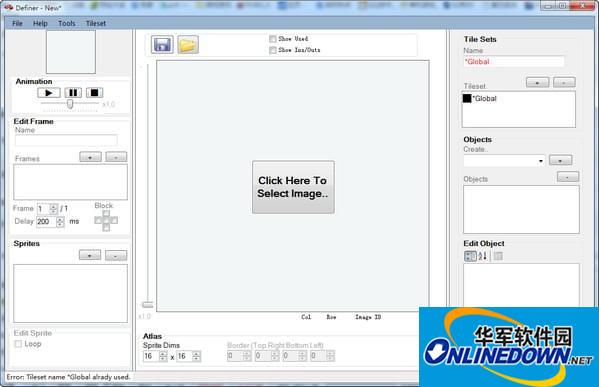Click the Delay value field
This screenshot has width=599, height=387.
[46, 222]
